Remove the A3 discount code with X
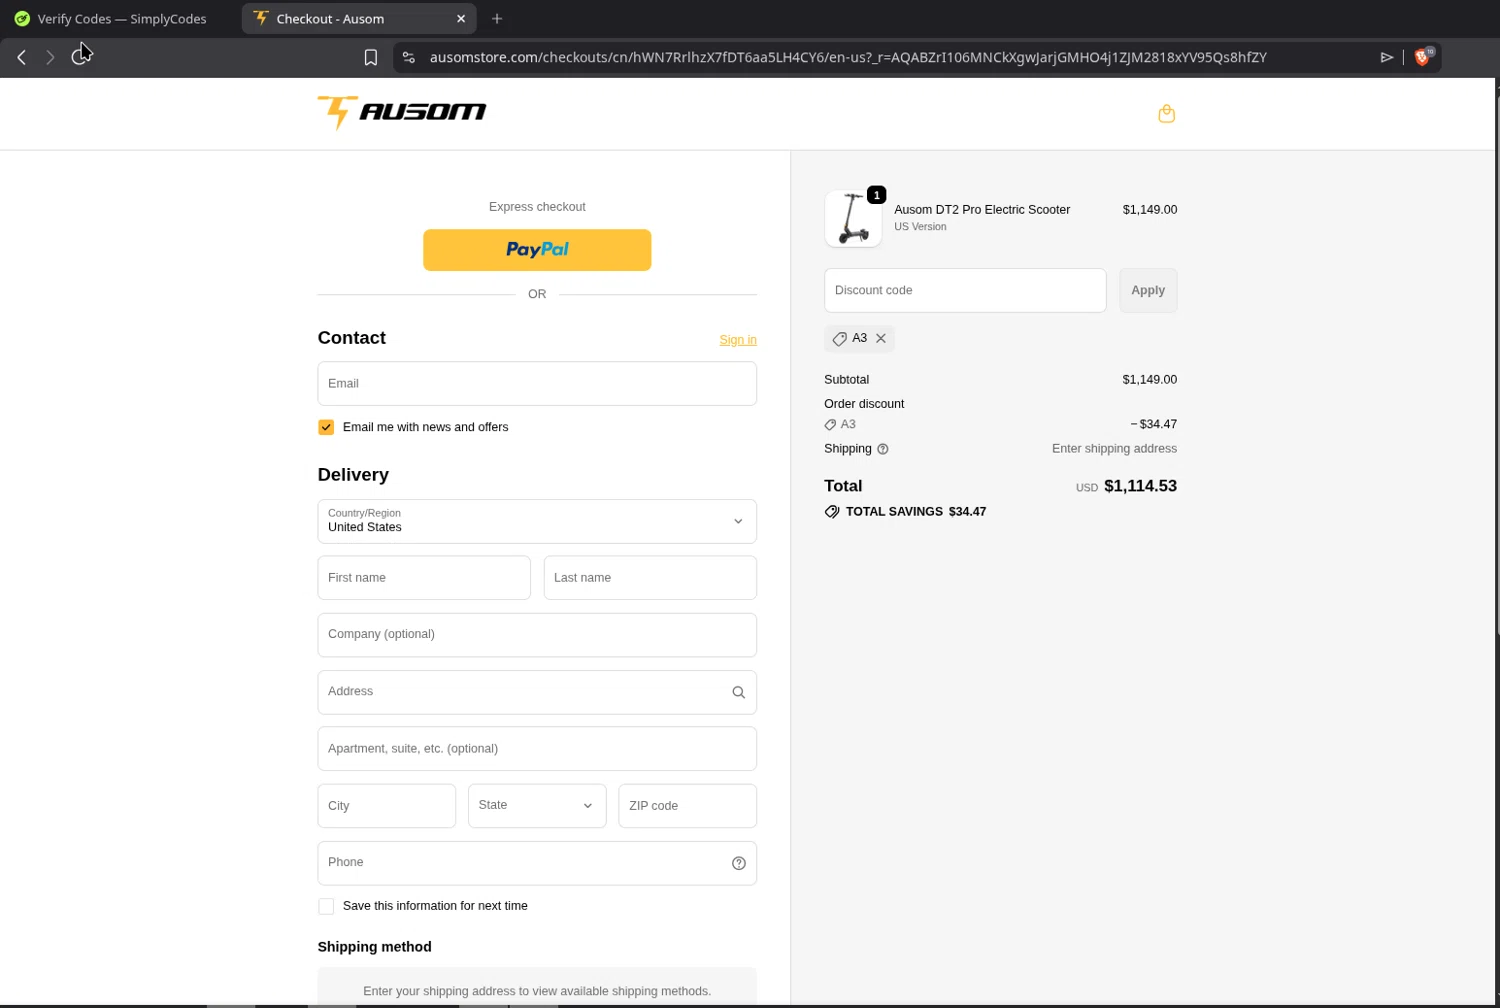Viewport: 1500px width, 1008px height. tap(881, 338)
